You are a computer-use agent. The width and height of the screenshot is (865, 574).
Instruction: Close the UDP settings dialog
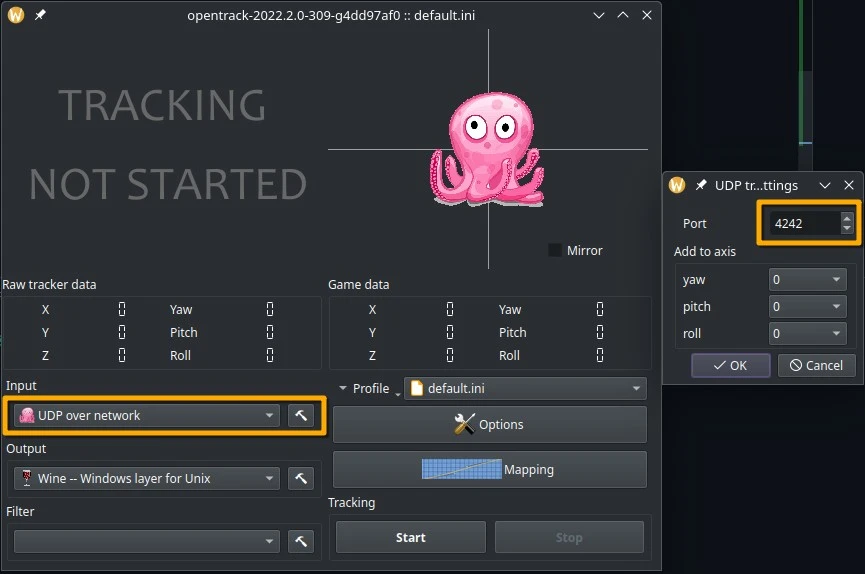click(849, 185)
